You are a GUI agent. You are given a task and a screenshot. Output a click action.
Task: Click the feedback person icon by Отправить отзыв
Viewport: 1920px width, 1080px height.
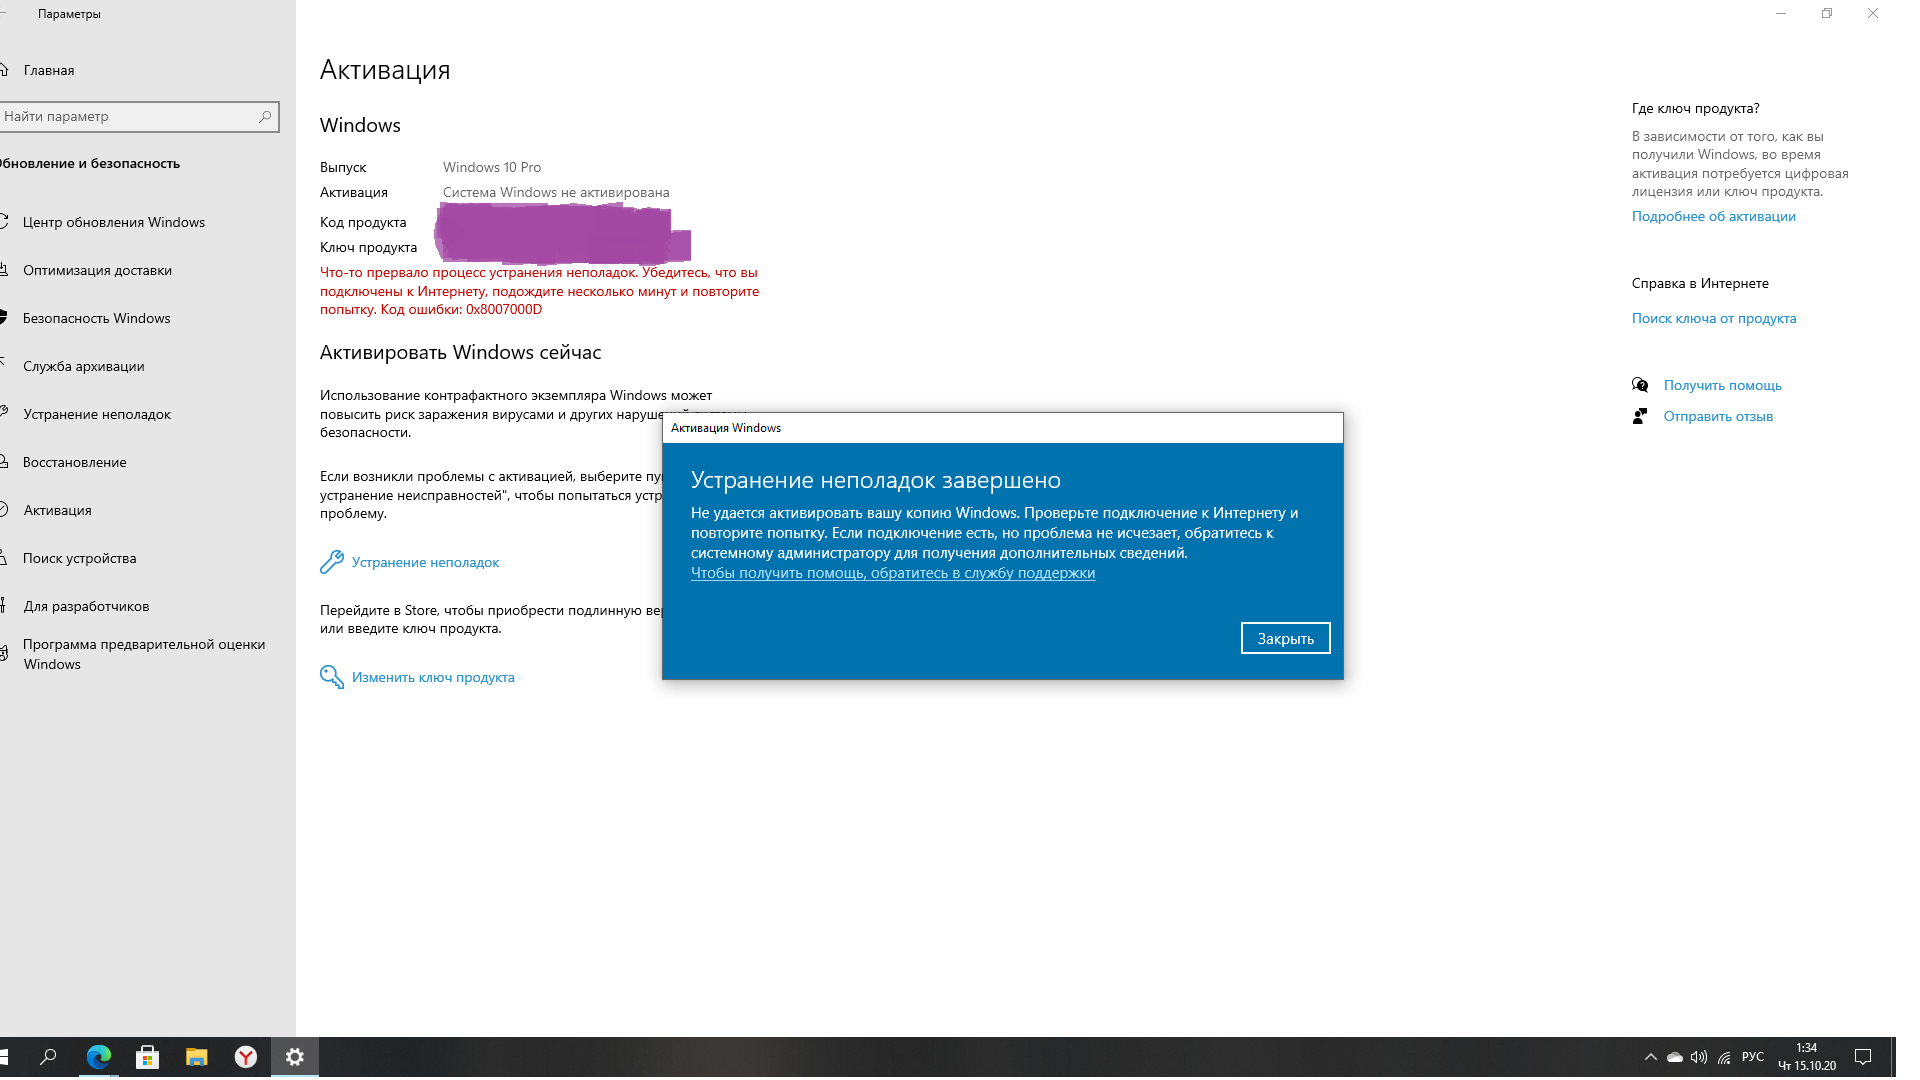[x=1640, y=416]
